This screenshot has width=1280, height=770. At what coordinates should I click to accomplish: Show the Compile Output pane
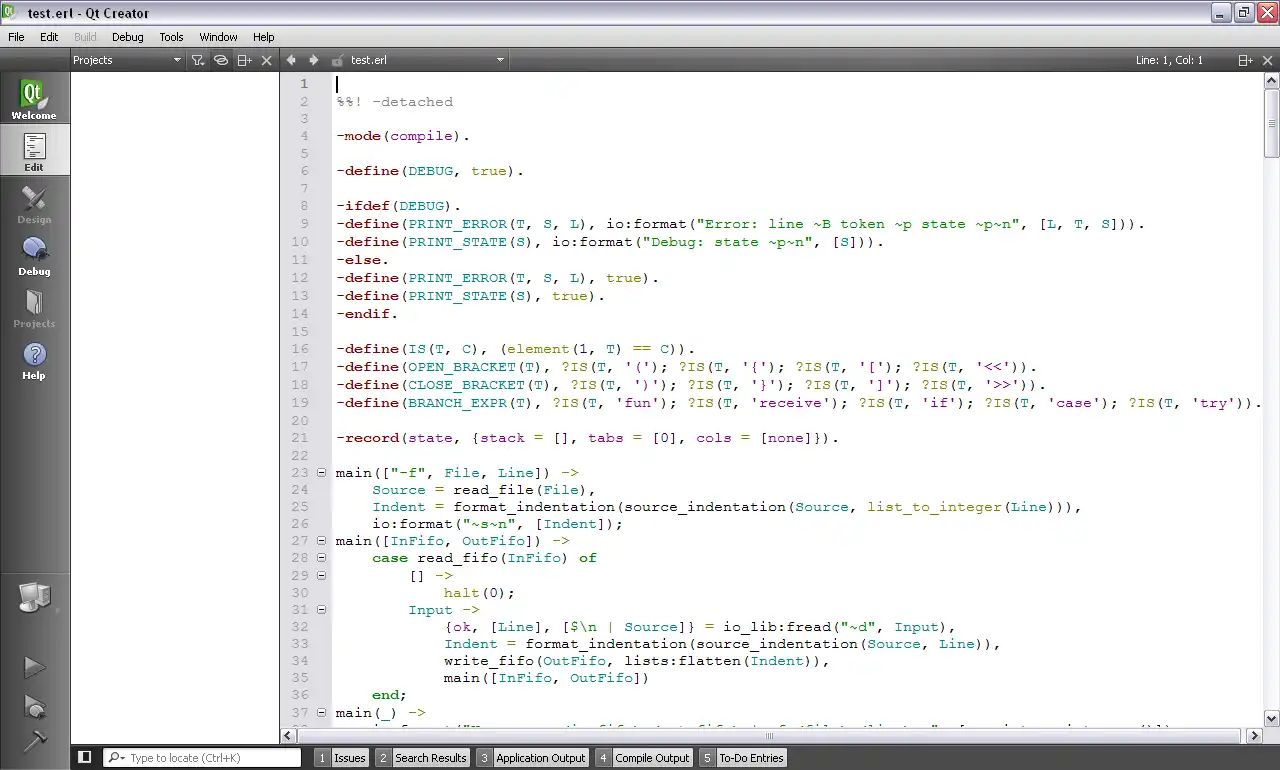643,758
